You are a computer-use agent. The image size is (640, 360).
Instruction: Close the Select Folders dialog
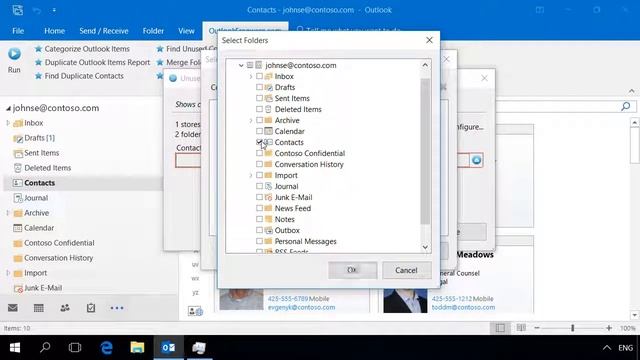pos(429,40)
